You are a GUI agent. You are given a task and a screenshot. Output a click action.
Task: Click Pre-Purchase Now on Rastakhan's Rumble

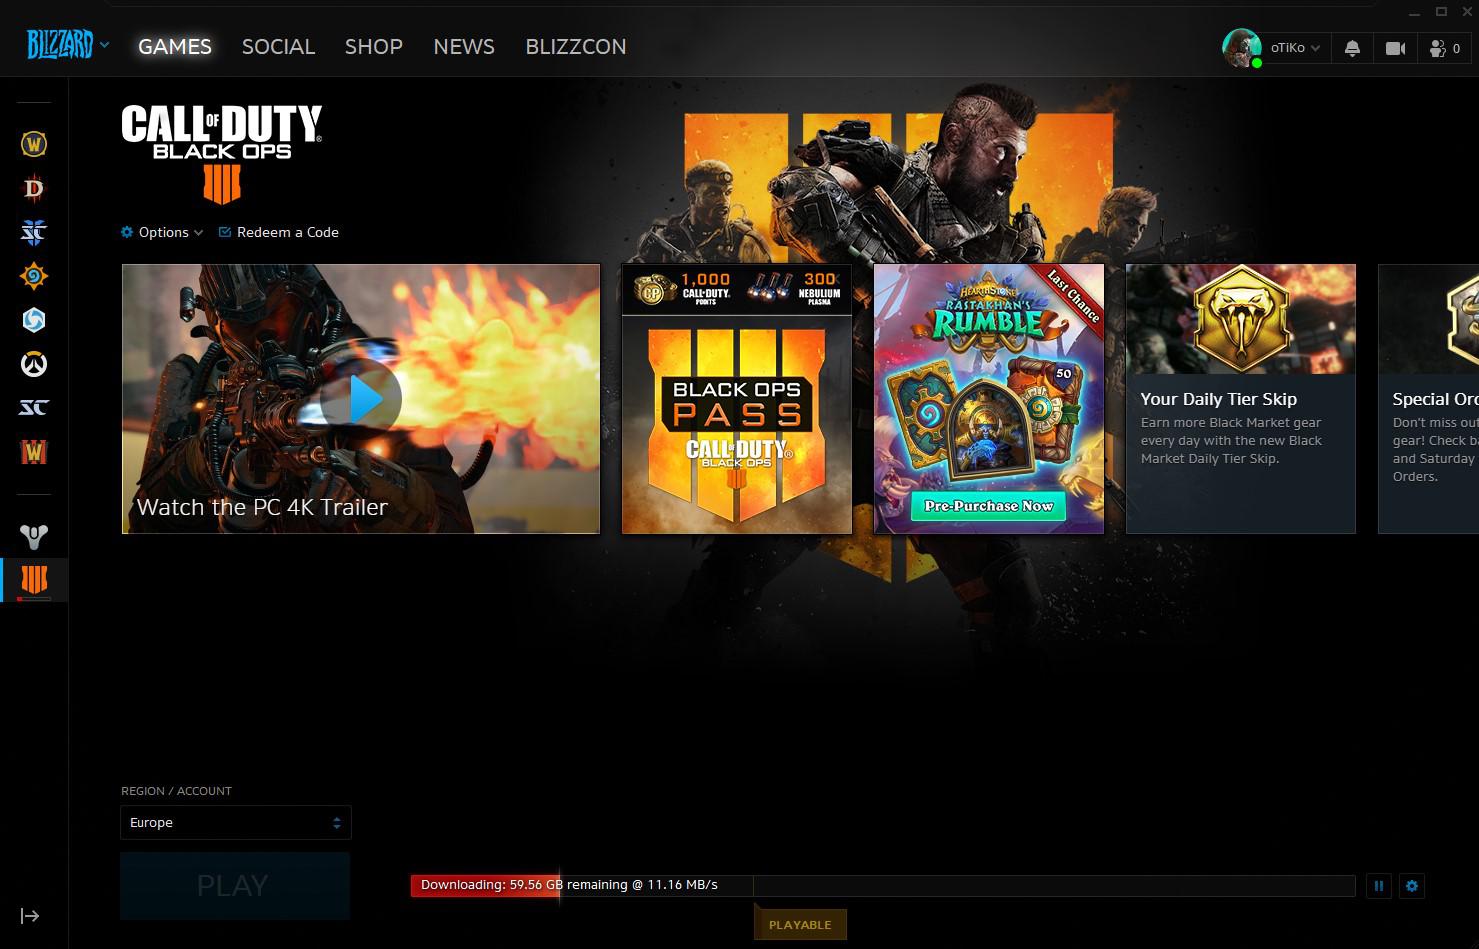click(988, 506)
